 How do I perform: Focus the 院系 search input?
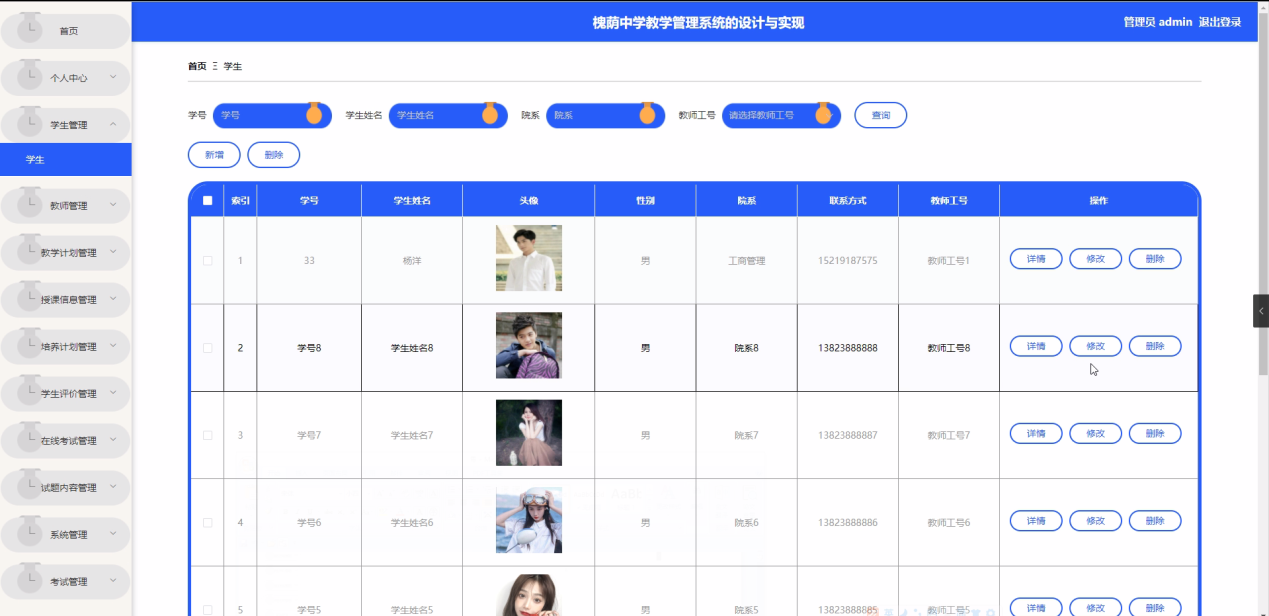605,115
